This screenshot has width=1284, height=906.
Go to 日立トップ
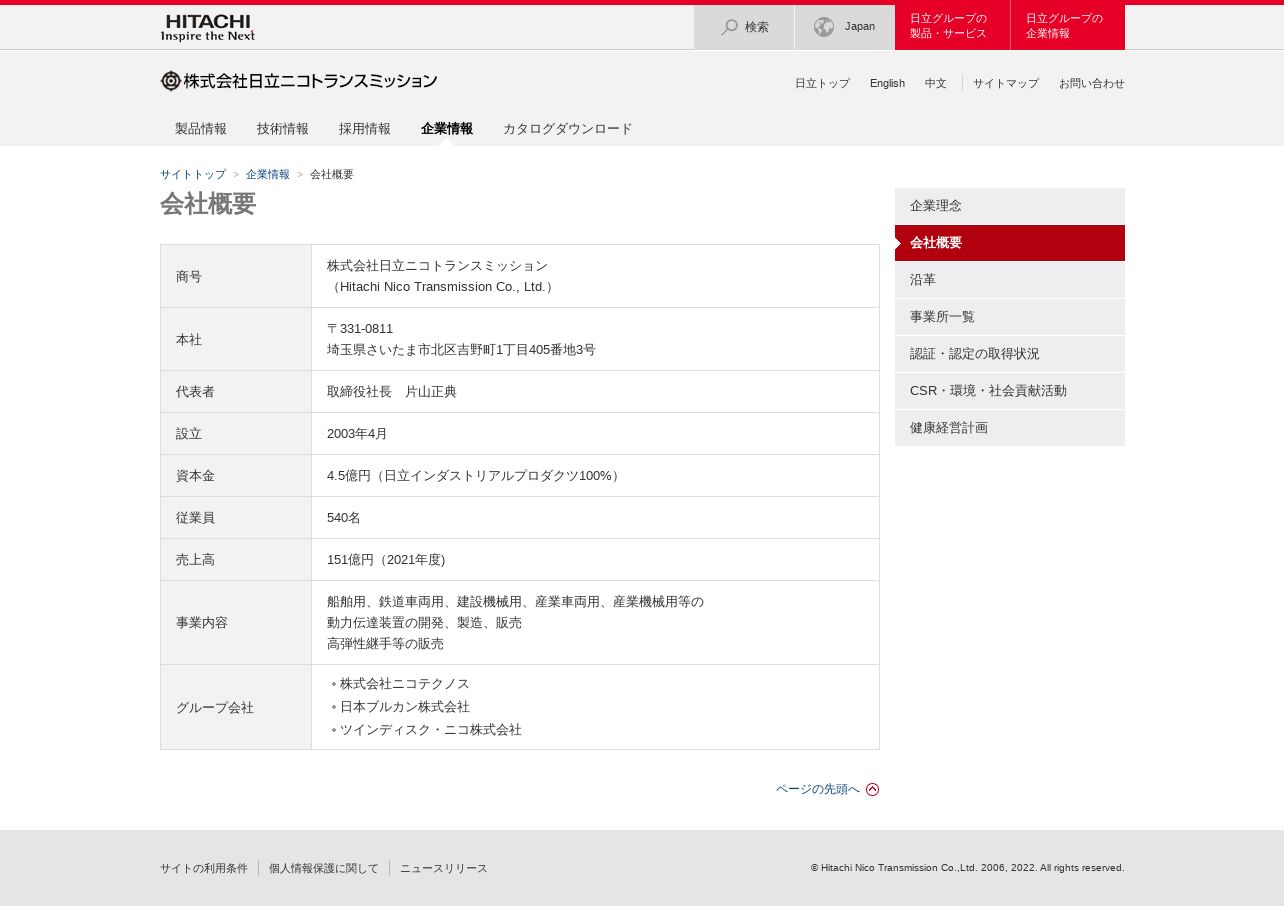[822, 84]
